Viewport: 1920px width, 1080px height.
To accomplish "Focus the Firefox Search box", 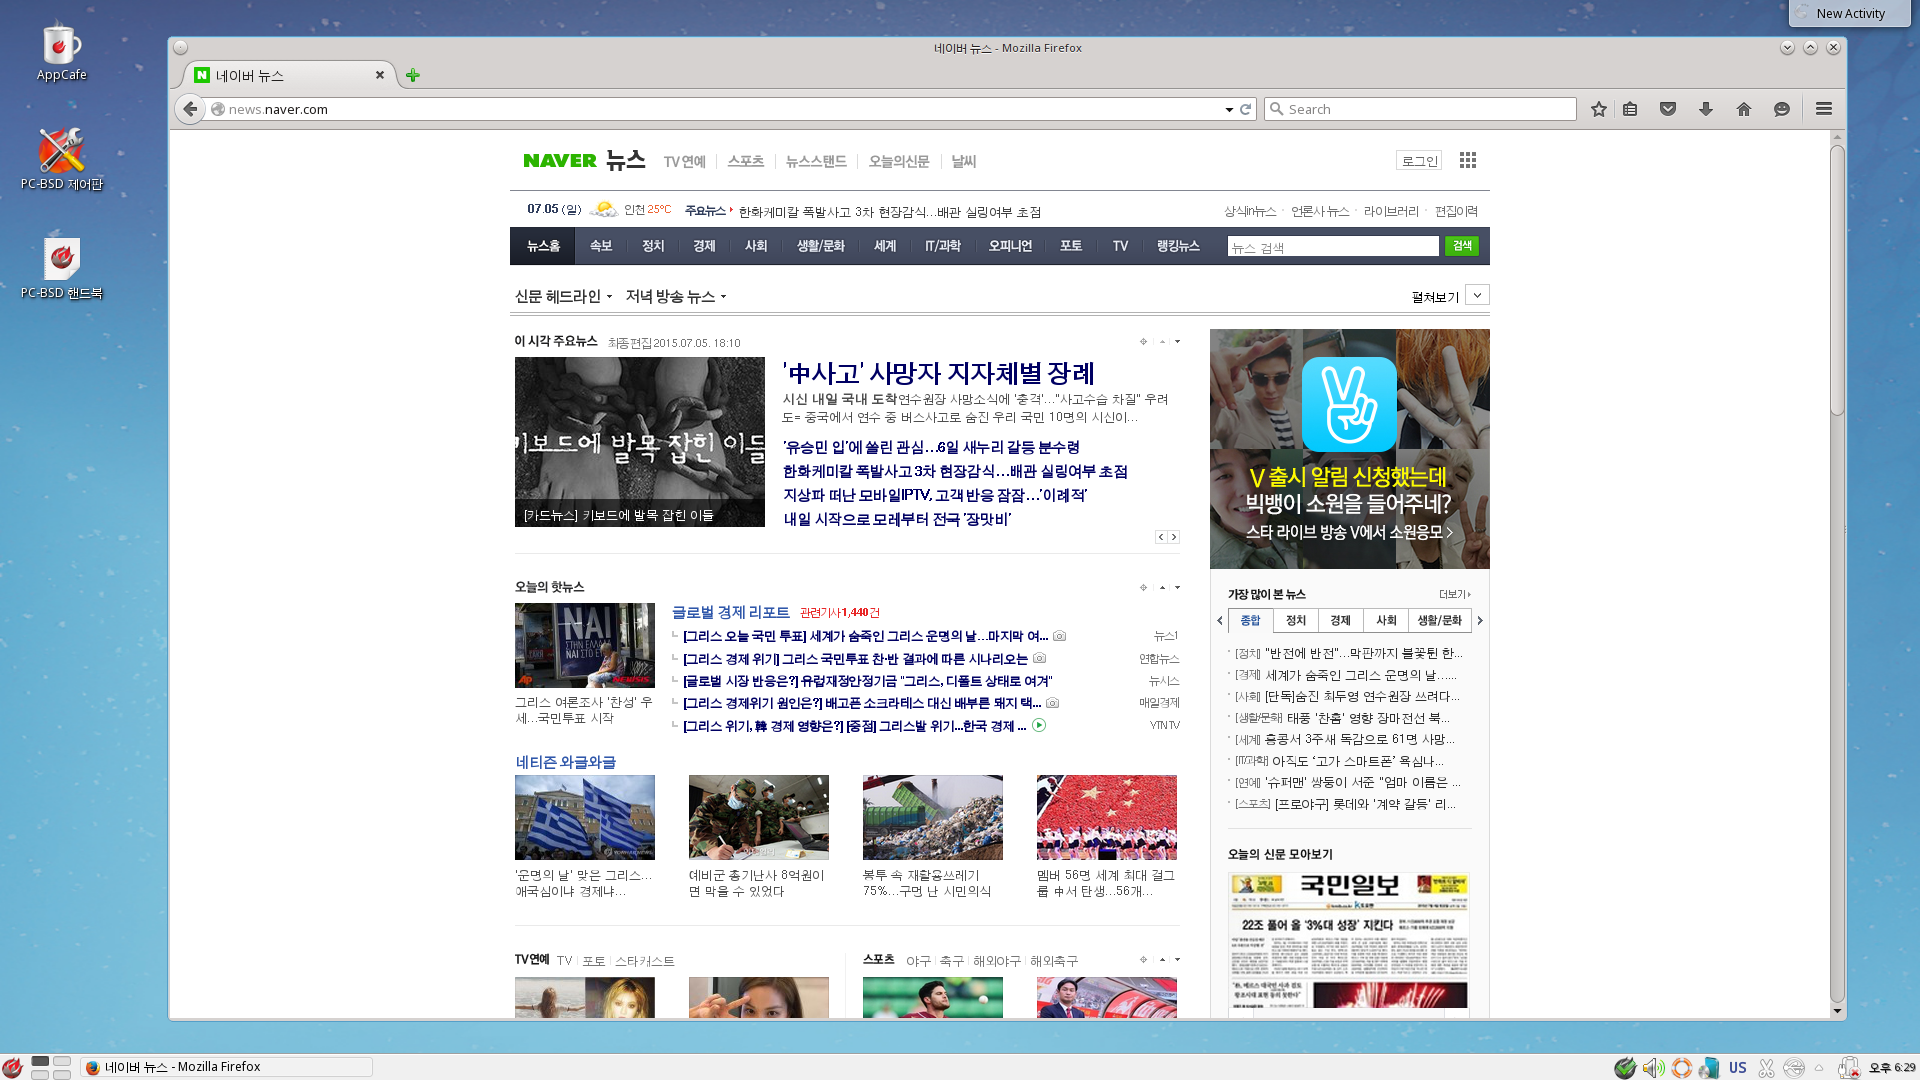I will [x=1420, y=109].
